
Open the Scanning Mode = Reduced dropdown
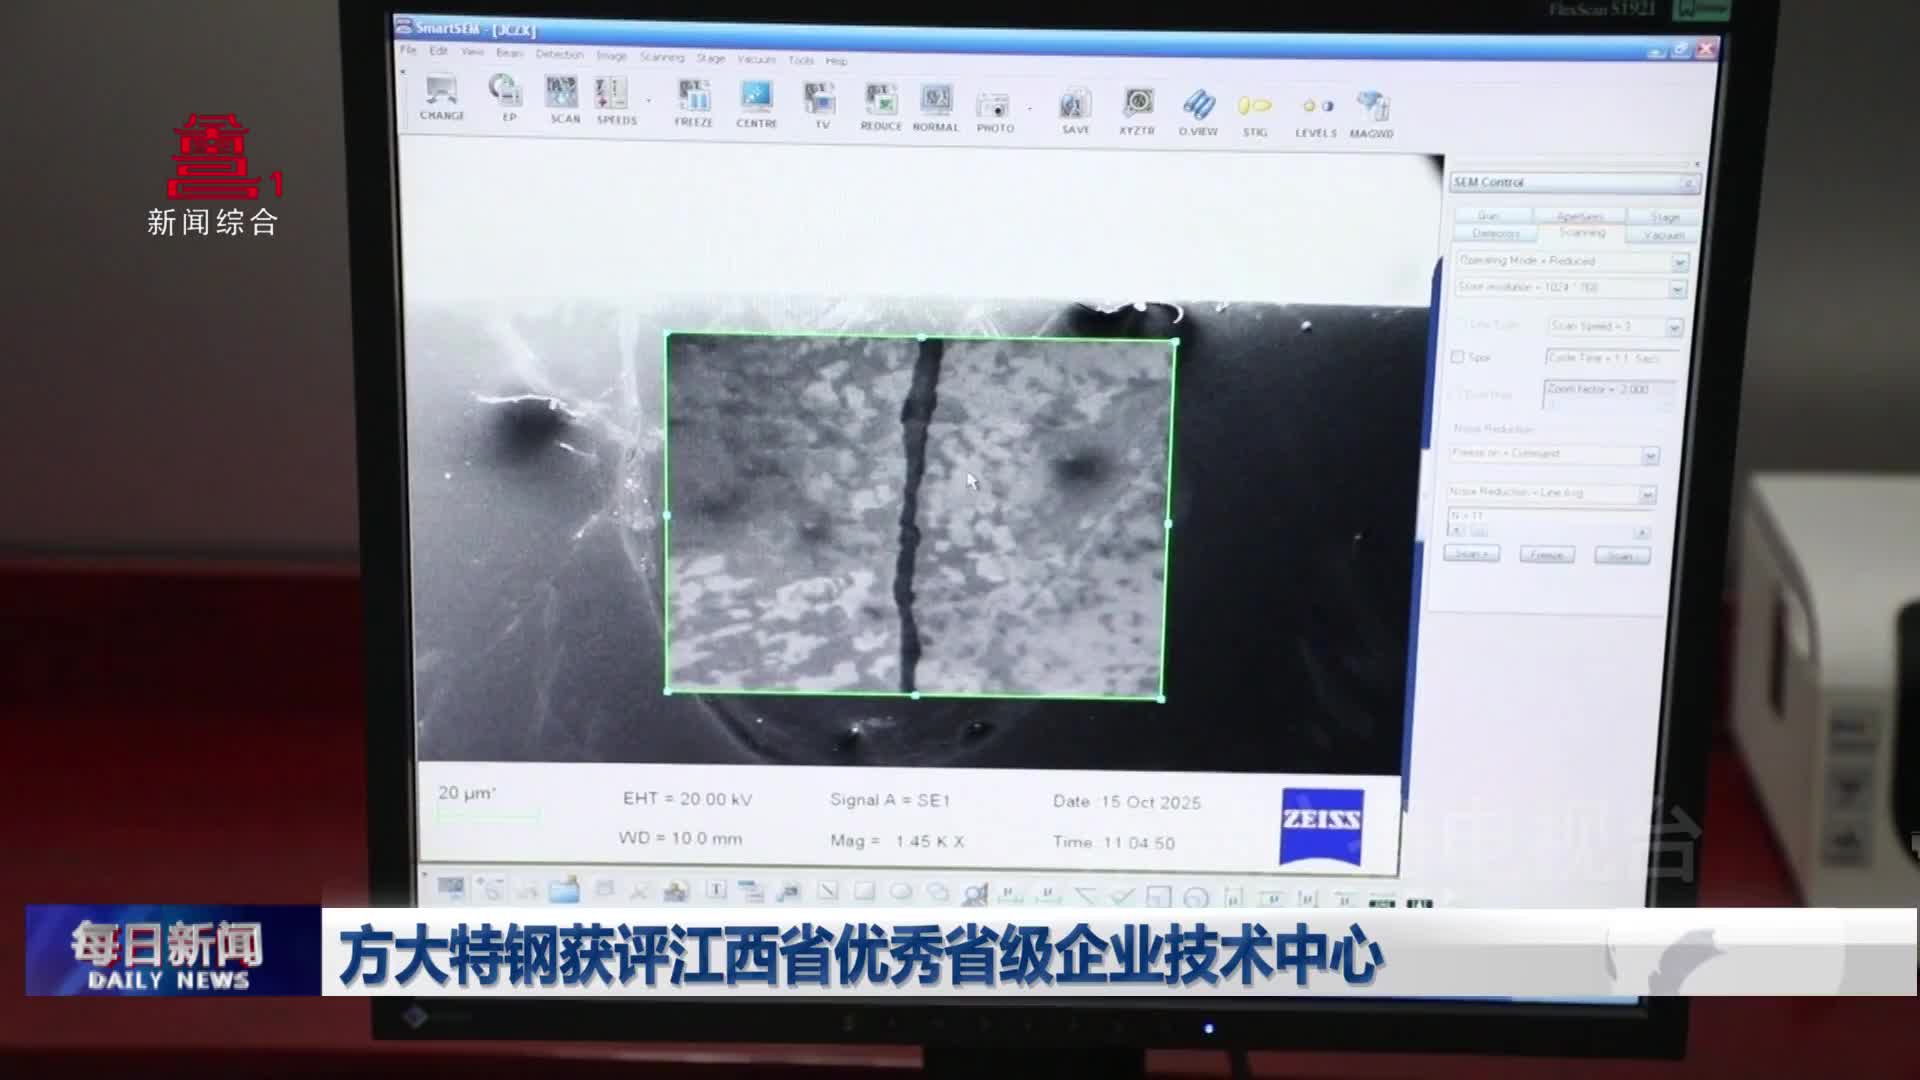[x=1678, y=262]
